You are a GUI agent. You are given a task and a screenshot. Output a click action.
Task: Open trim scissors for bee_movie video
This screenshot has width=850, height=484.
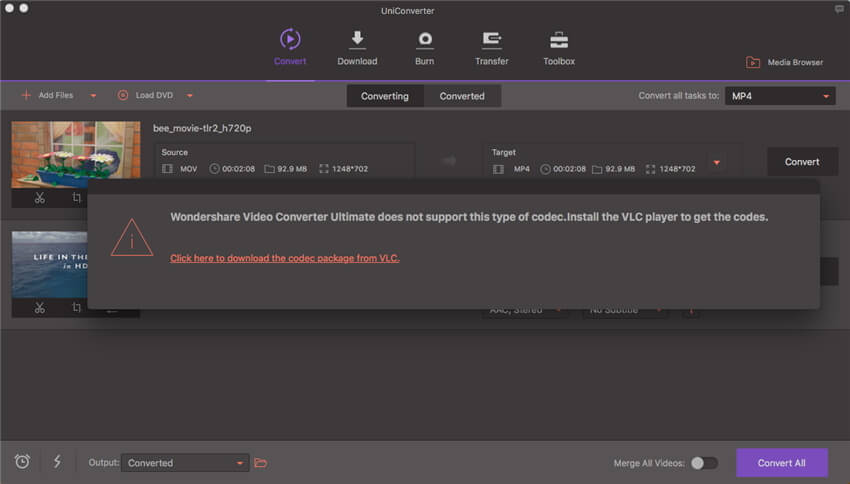point(40,198)
